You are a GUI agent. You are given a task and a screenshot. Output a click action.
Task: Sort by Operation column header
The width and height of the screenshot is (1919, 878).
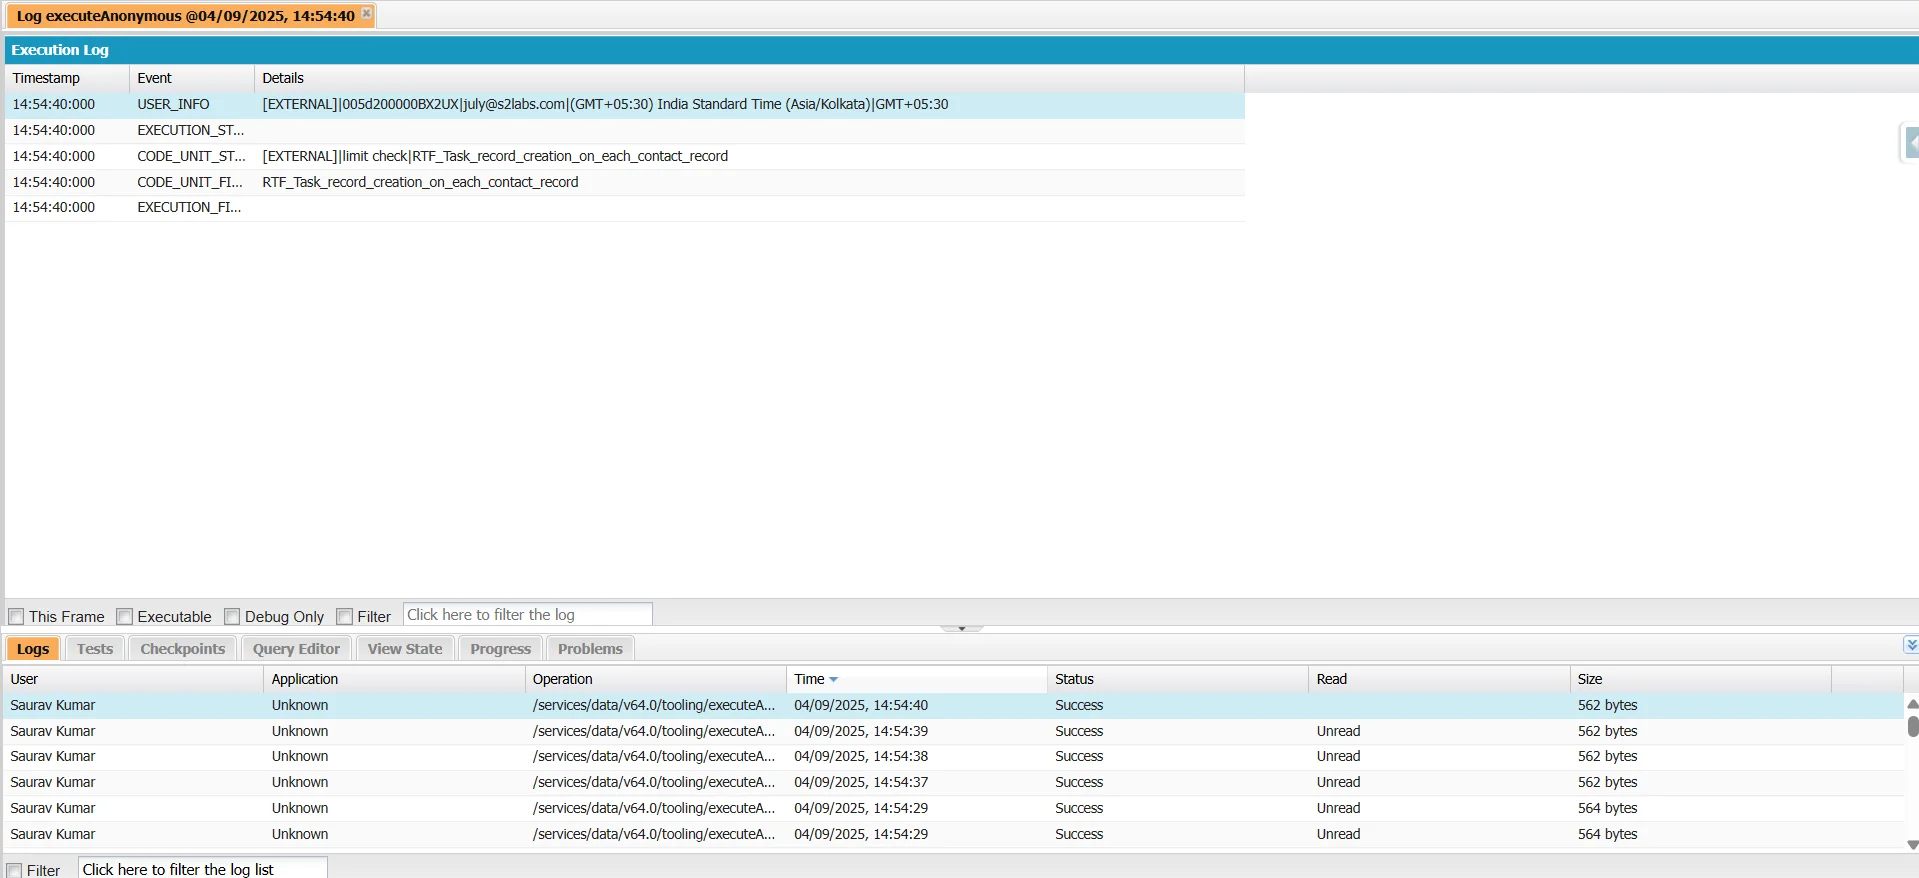655,679
